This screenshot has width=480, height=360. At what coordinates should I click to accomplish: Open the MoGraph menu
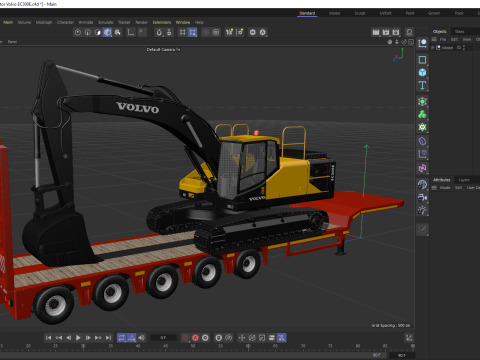(x=44, y=22)
